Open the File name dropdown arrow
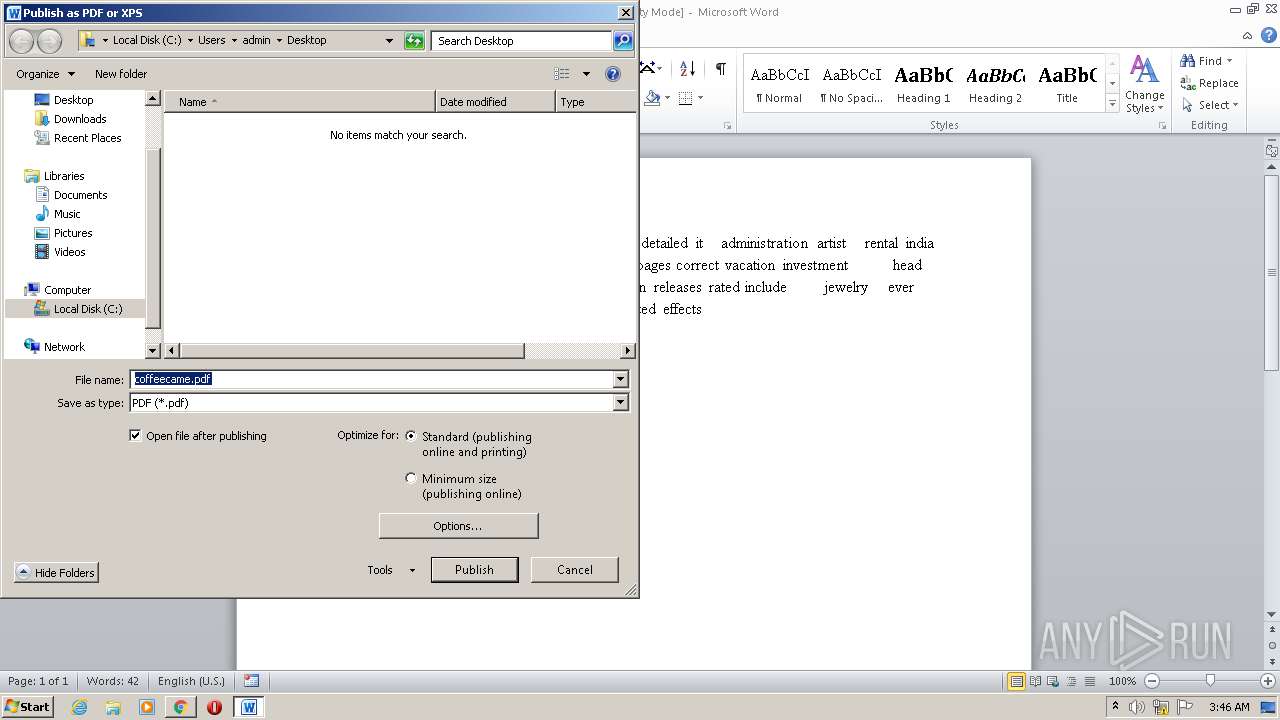 click(621, 379)
